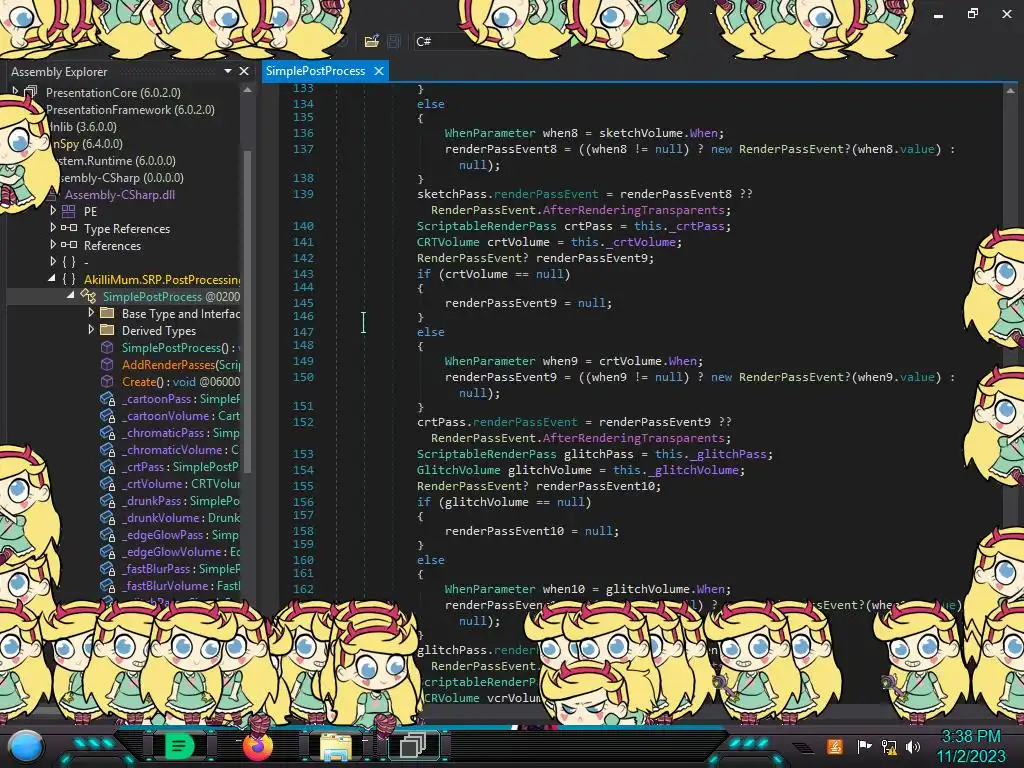
Task: Click the _cartoonPass field icon
Action: (108, 398)
